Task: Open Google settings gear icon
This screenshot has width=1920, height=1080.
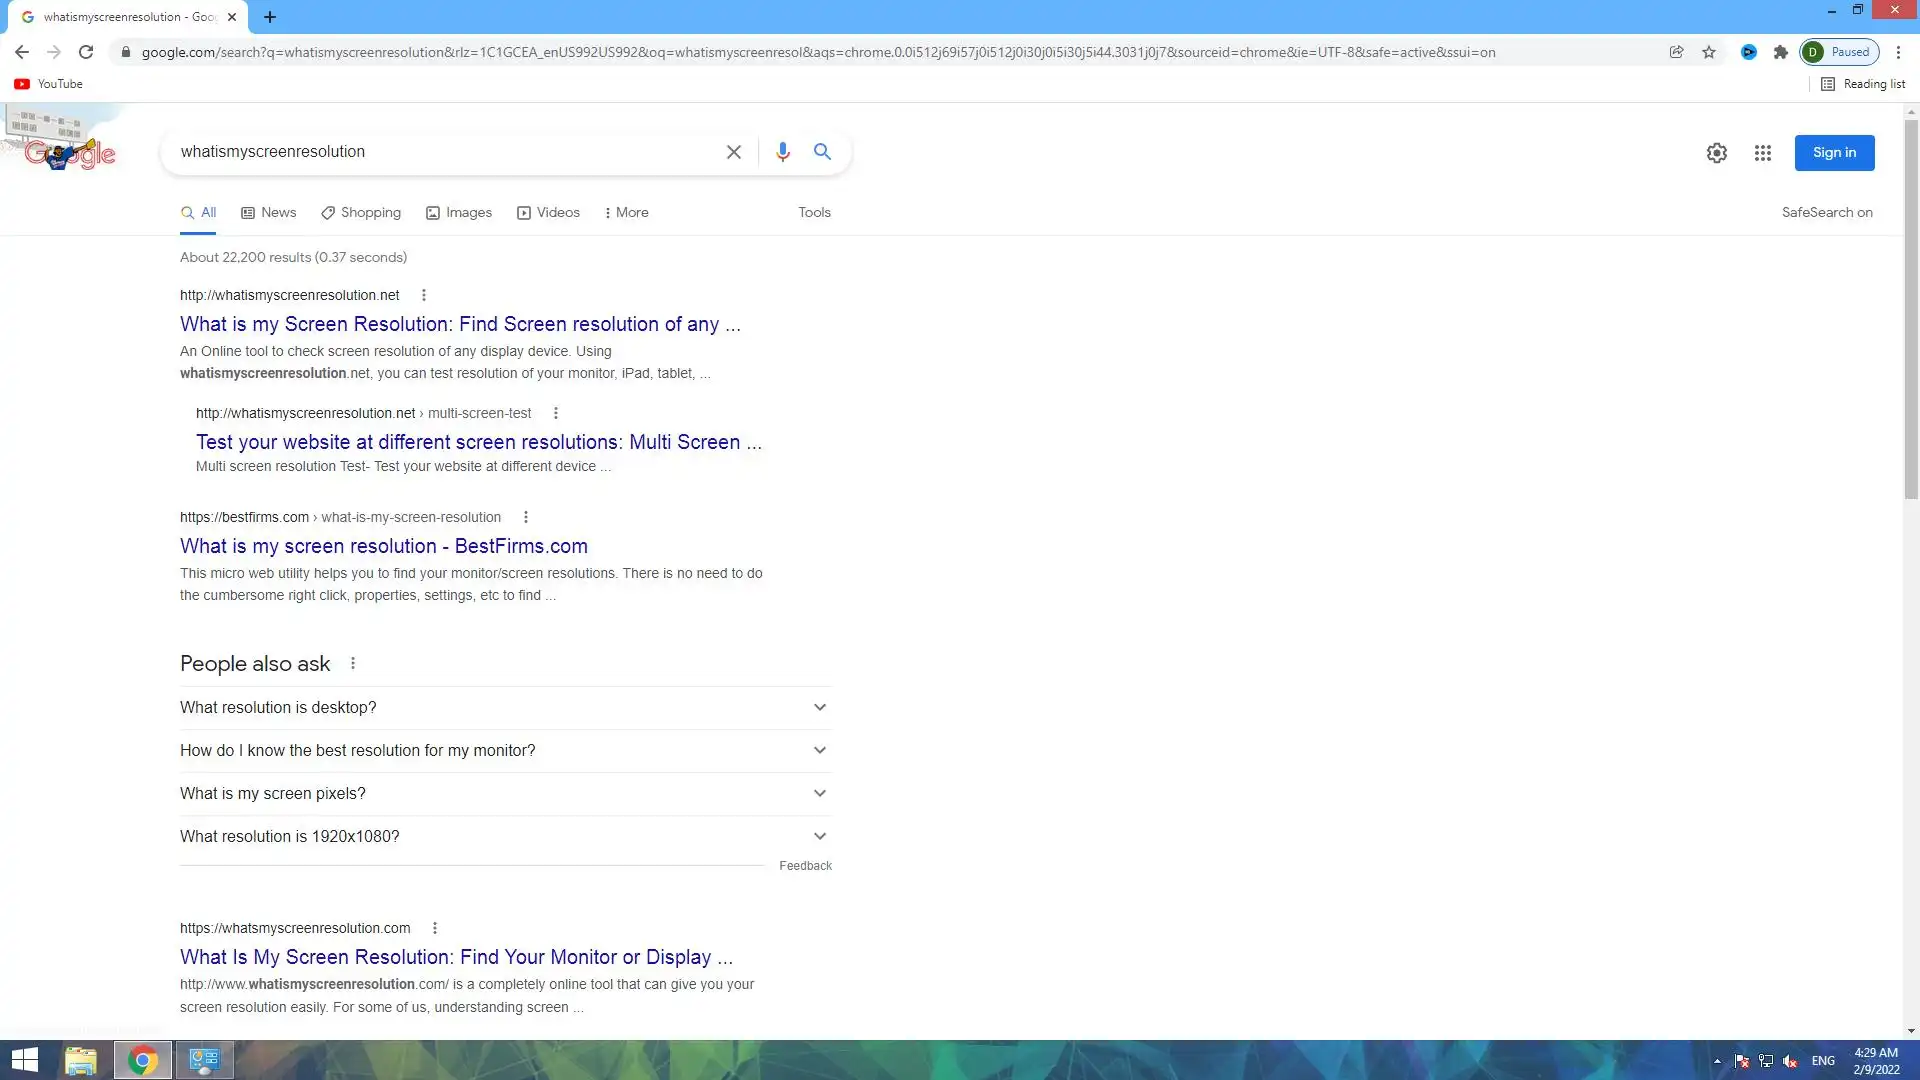Action: (x=1716, y=153)
